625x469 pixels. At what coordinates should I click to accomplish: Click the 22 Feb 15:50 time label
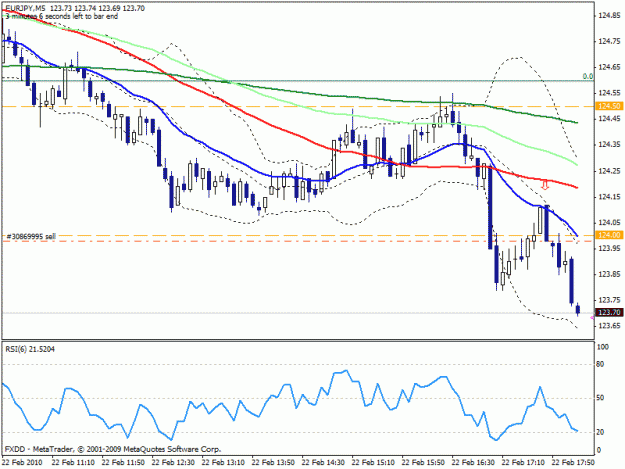pyautogui.click(x=423, y=462)
